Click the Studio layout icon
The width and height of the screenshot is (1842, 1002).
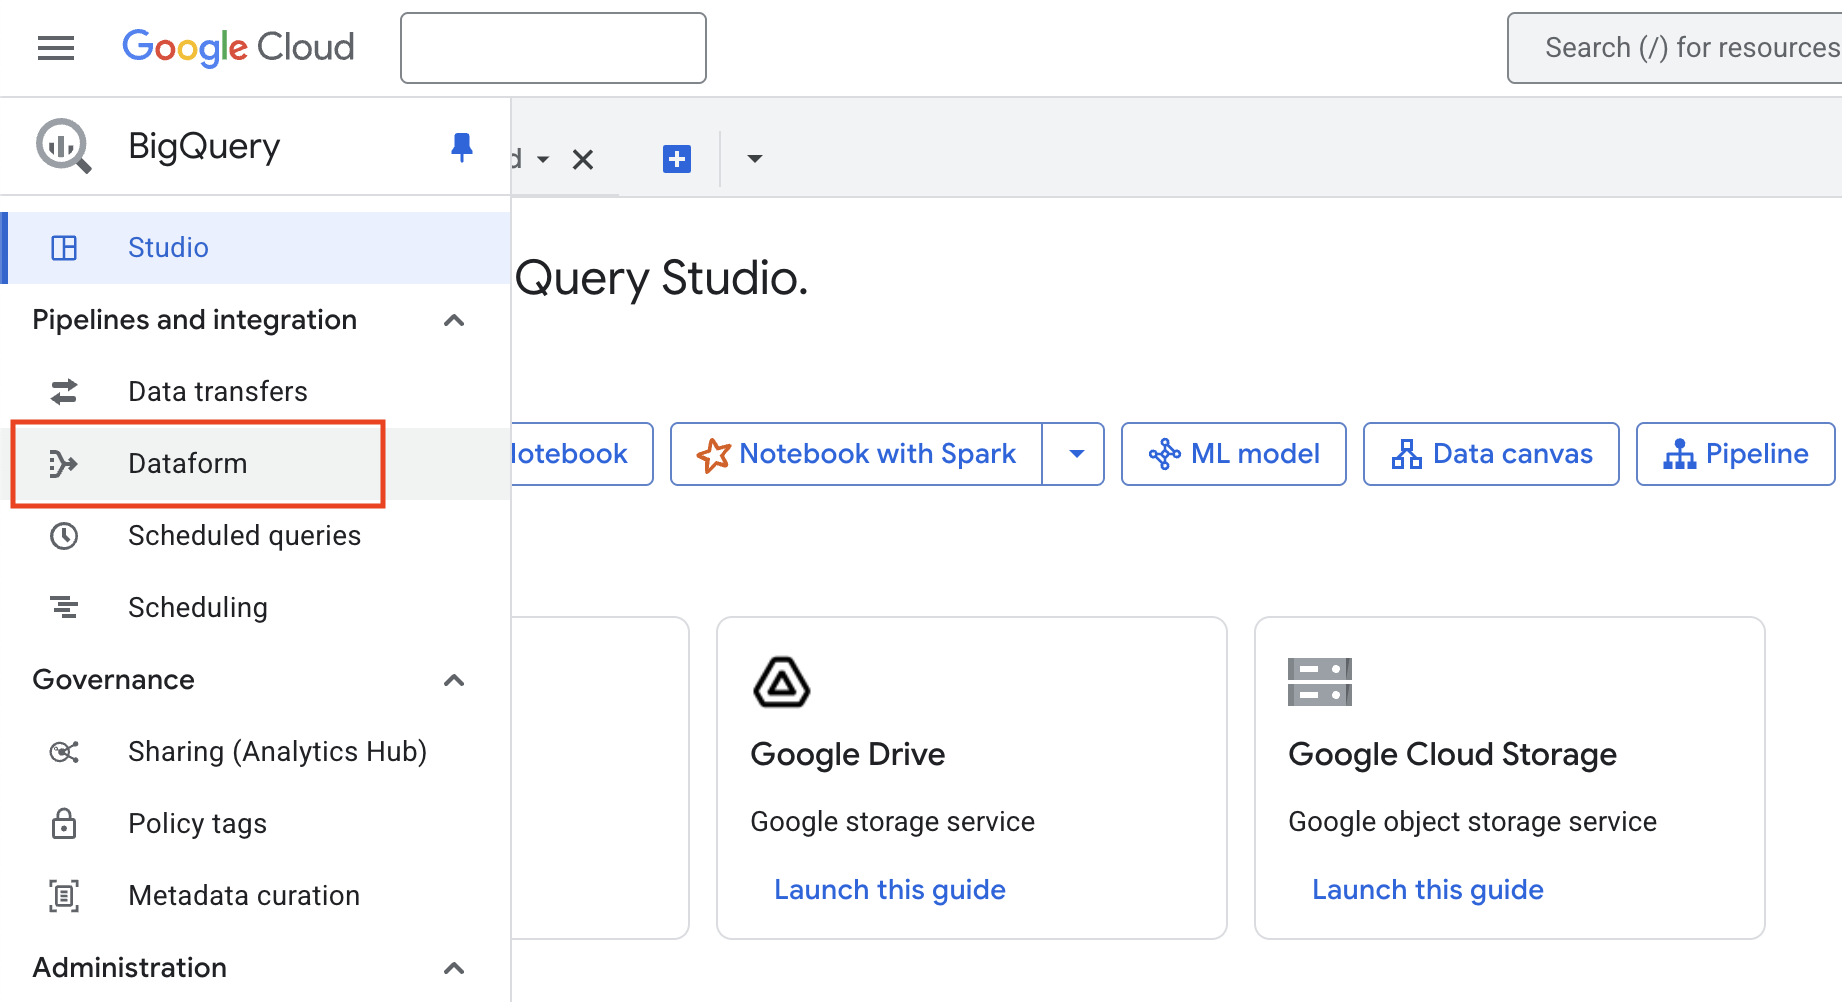pos(64,248)
